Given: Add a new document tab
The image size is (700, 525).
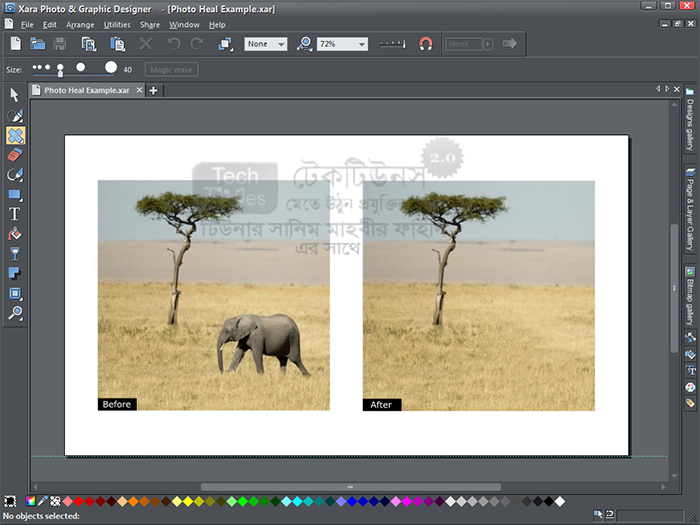Looking at the screenshot, I should 153,90.
